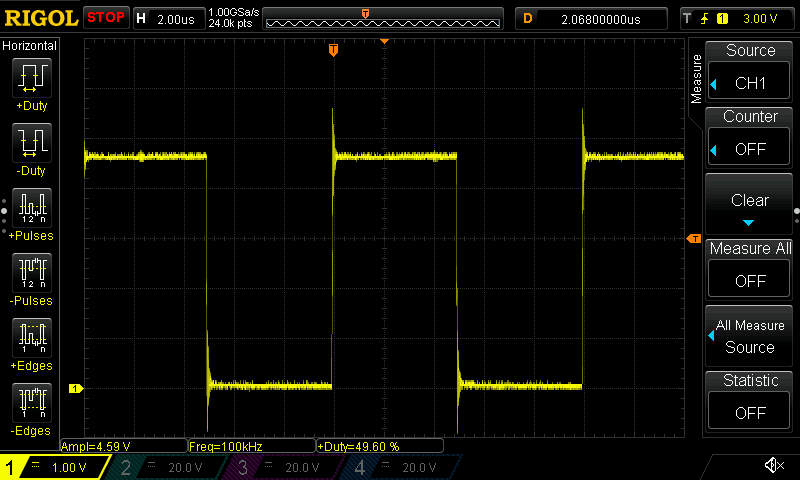Click the Horizontal menu label
Viewport: 800px width, 480px height.
point(29,46)
